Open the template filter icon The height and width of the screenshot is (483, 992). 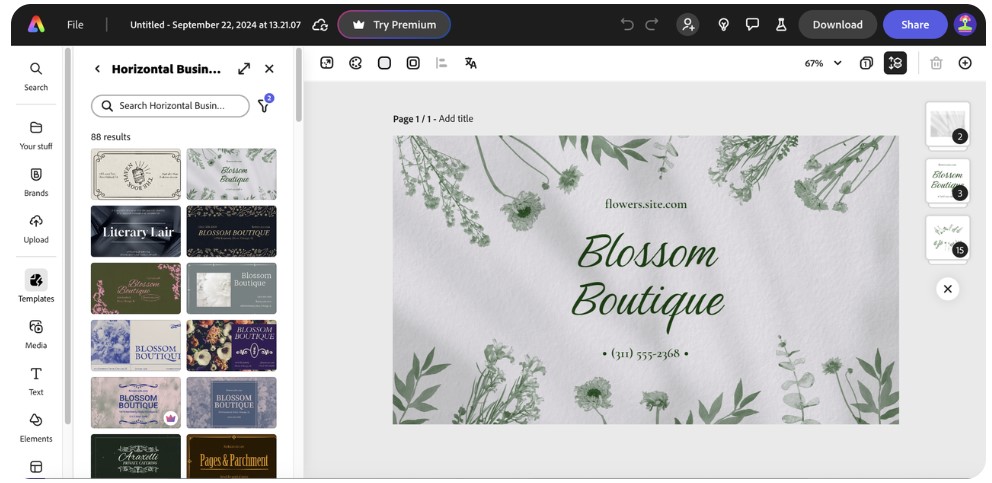[264, 104]
